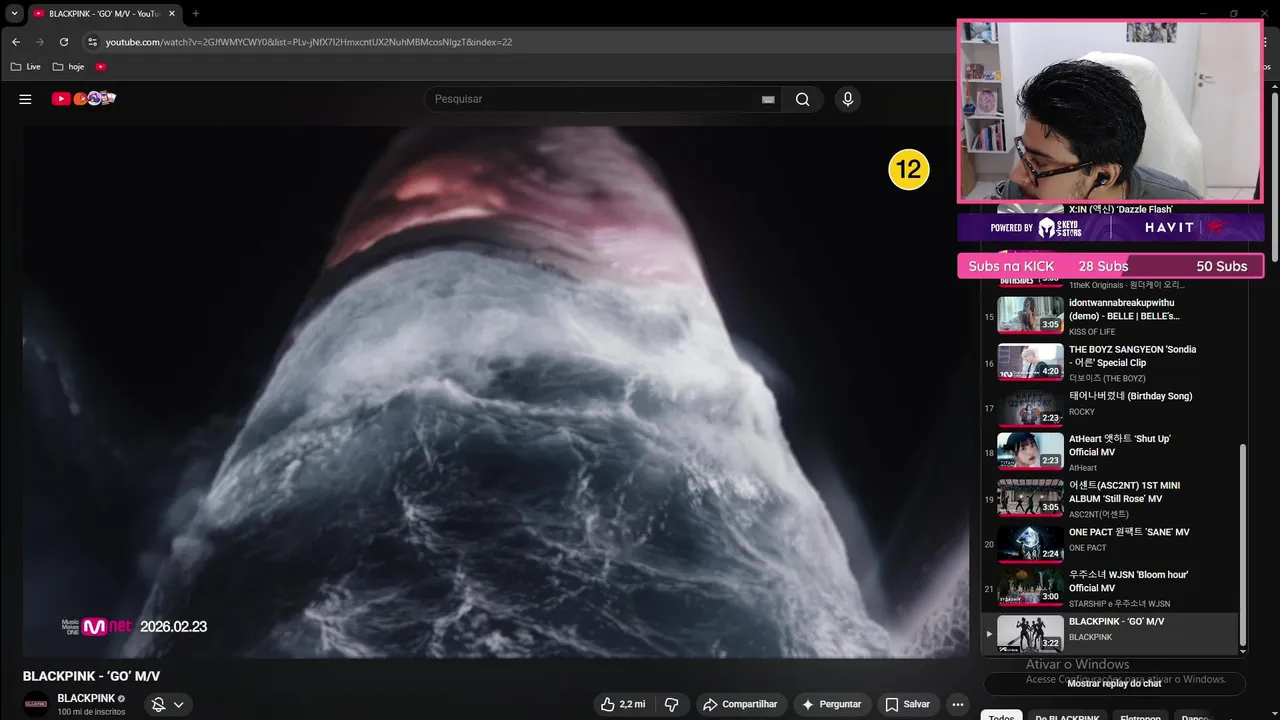Viewport: 1280px width, 720px height.
Task: Open the Live bookmarks folder
Action: click(x=26, y=67)
